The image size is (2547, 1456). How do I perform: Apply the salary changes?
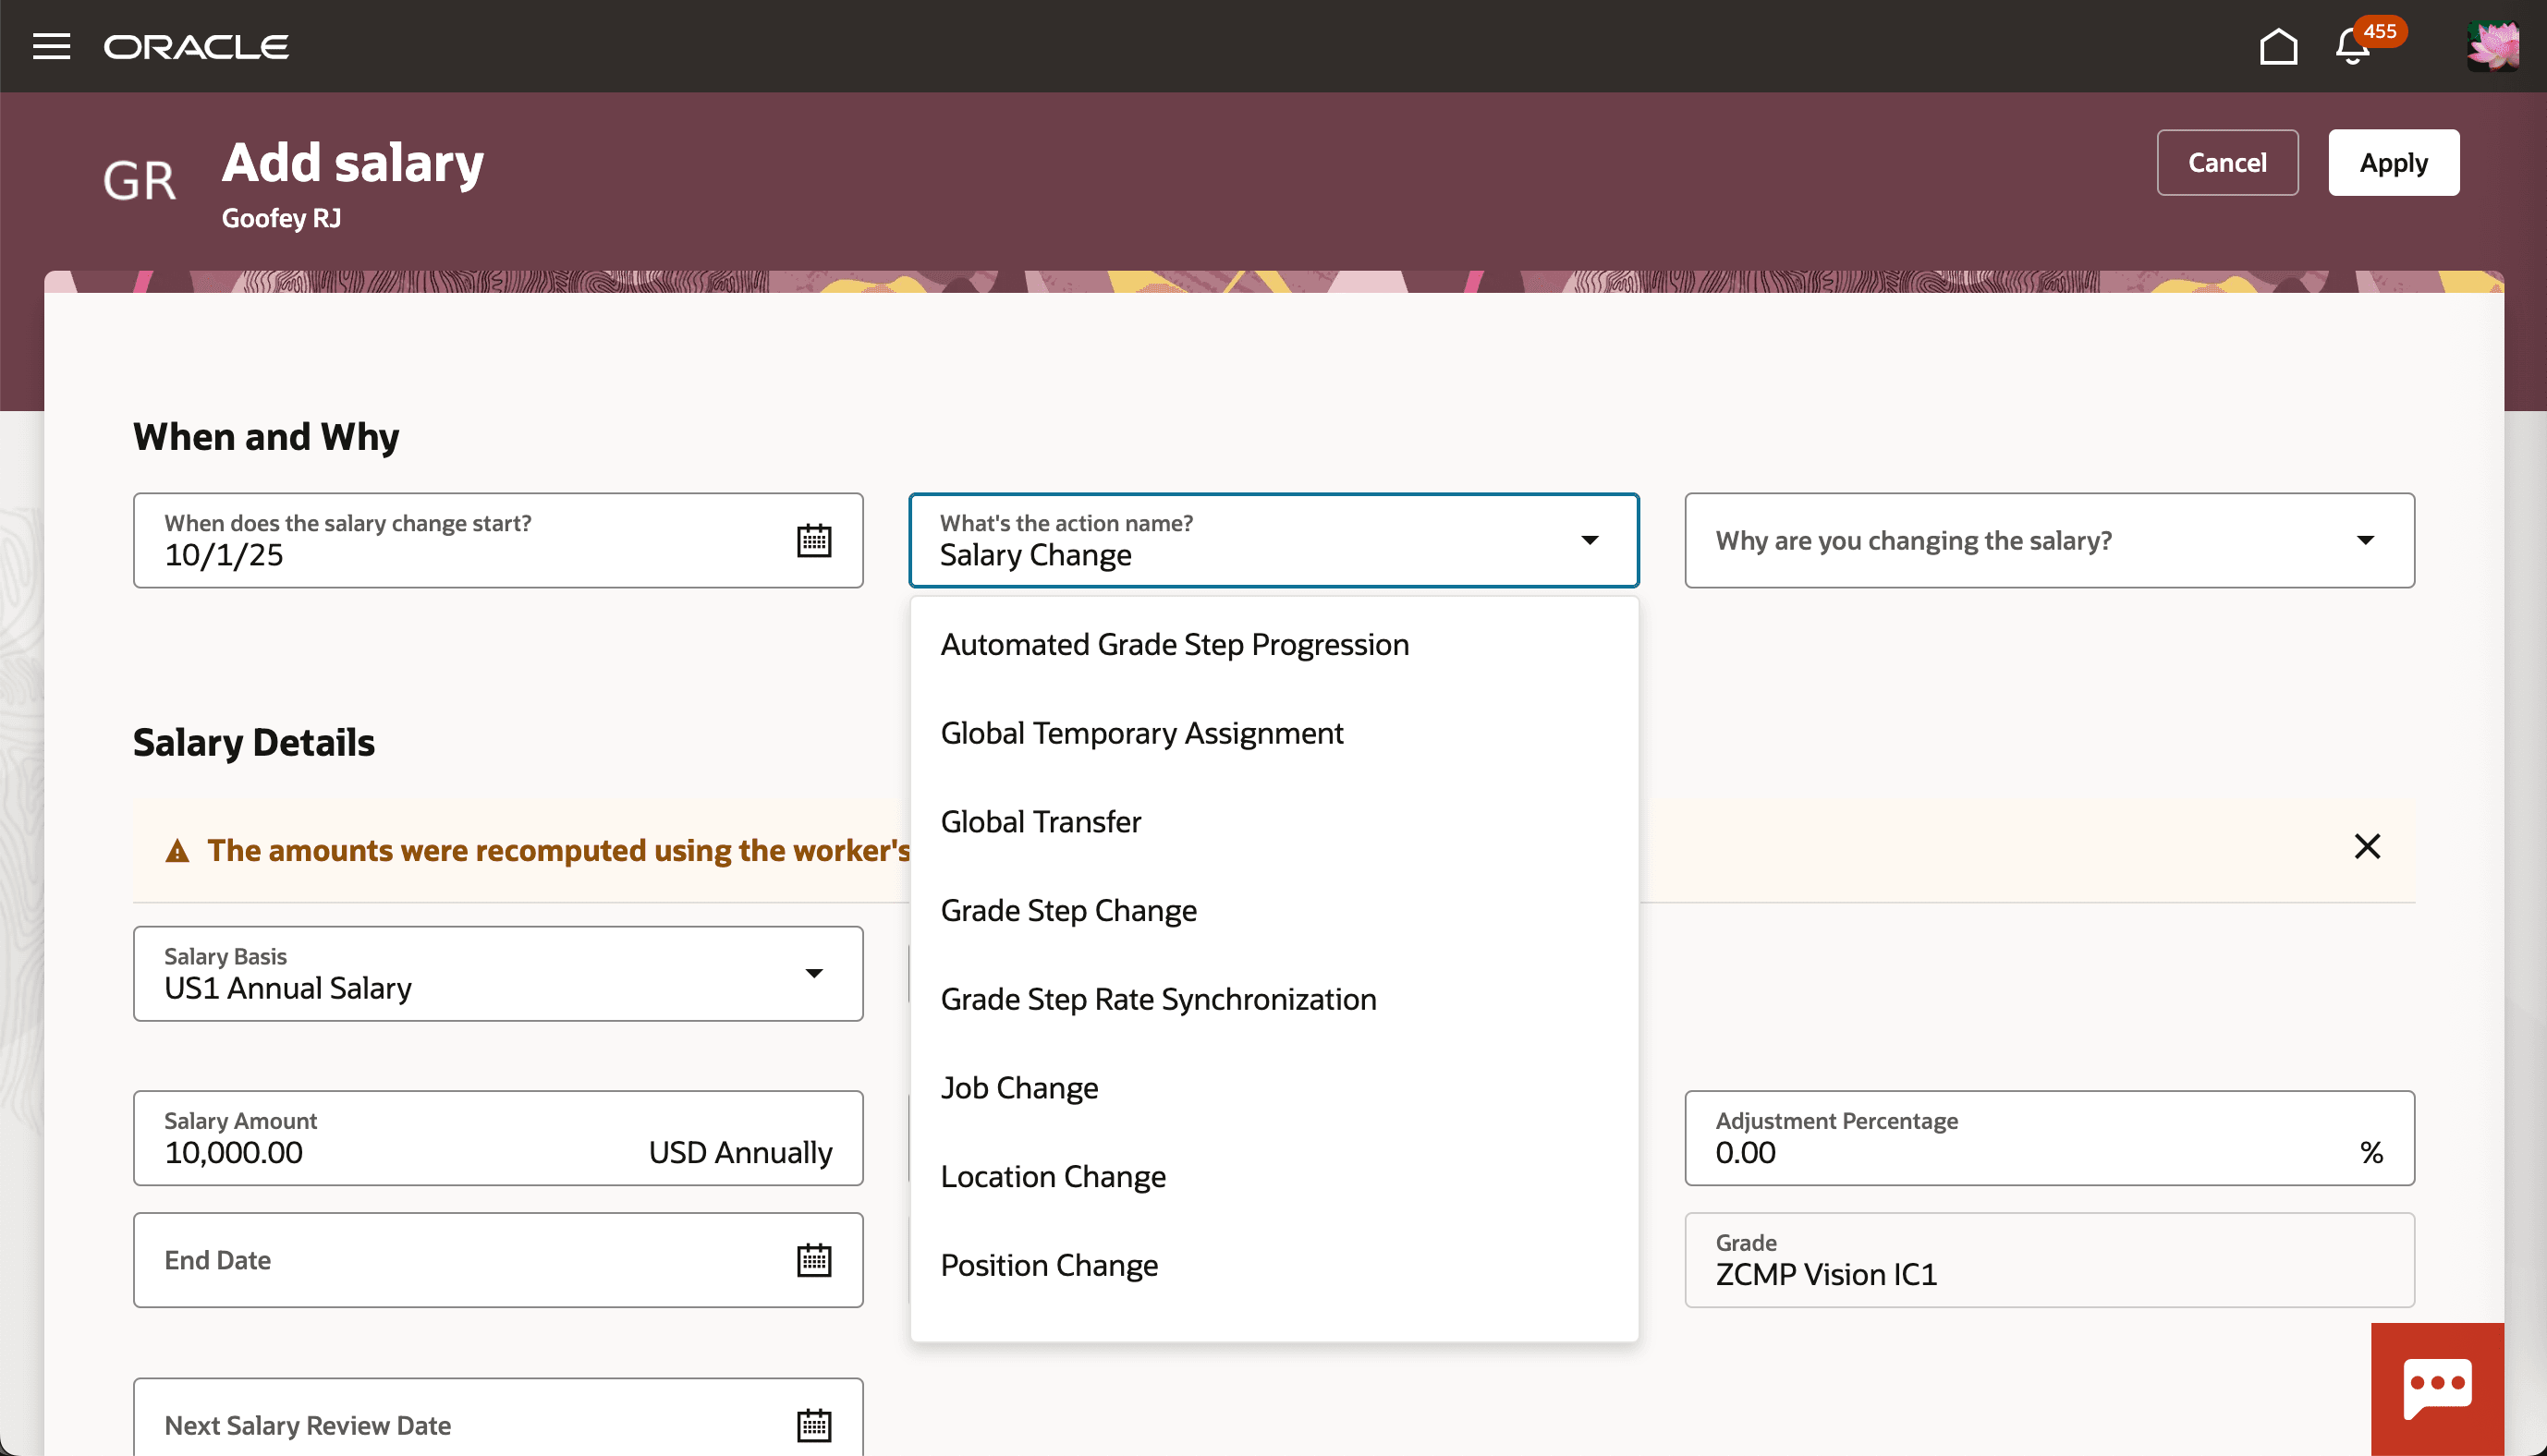[2393, 162]
